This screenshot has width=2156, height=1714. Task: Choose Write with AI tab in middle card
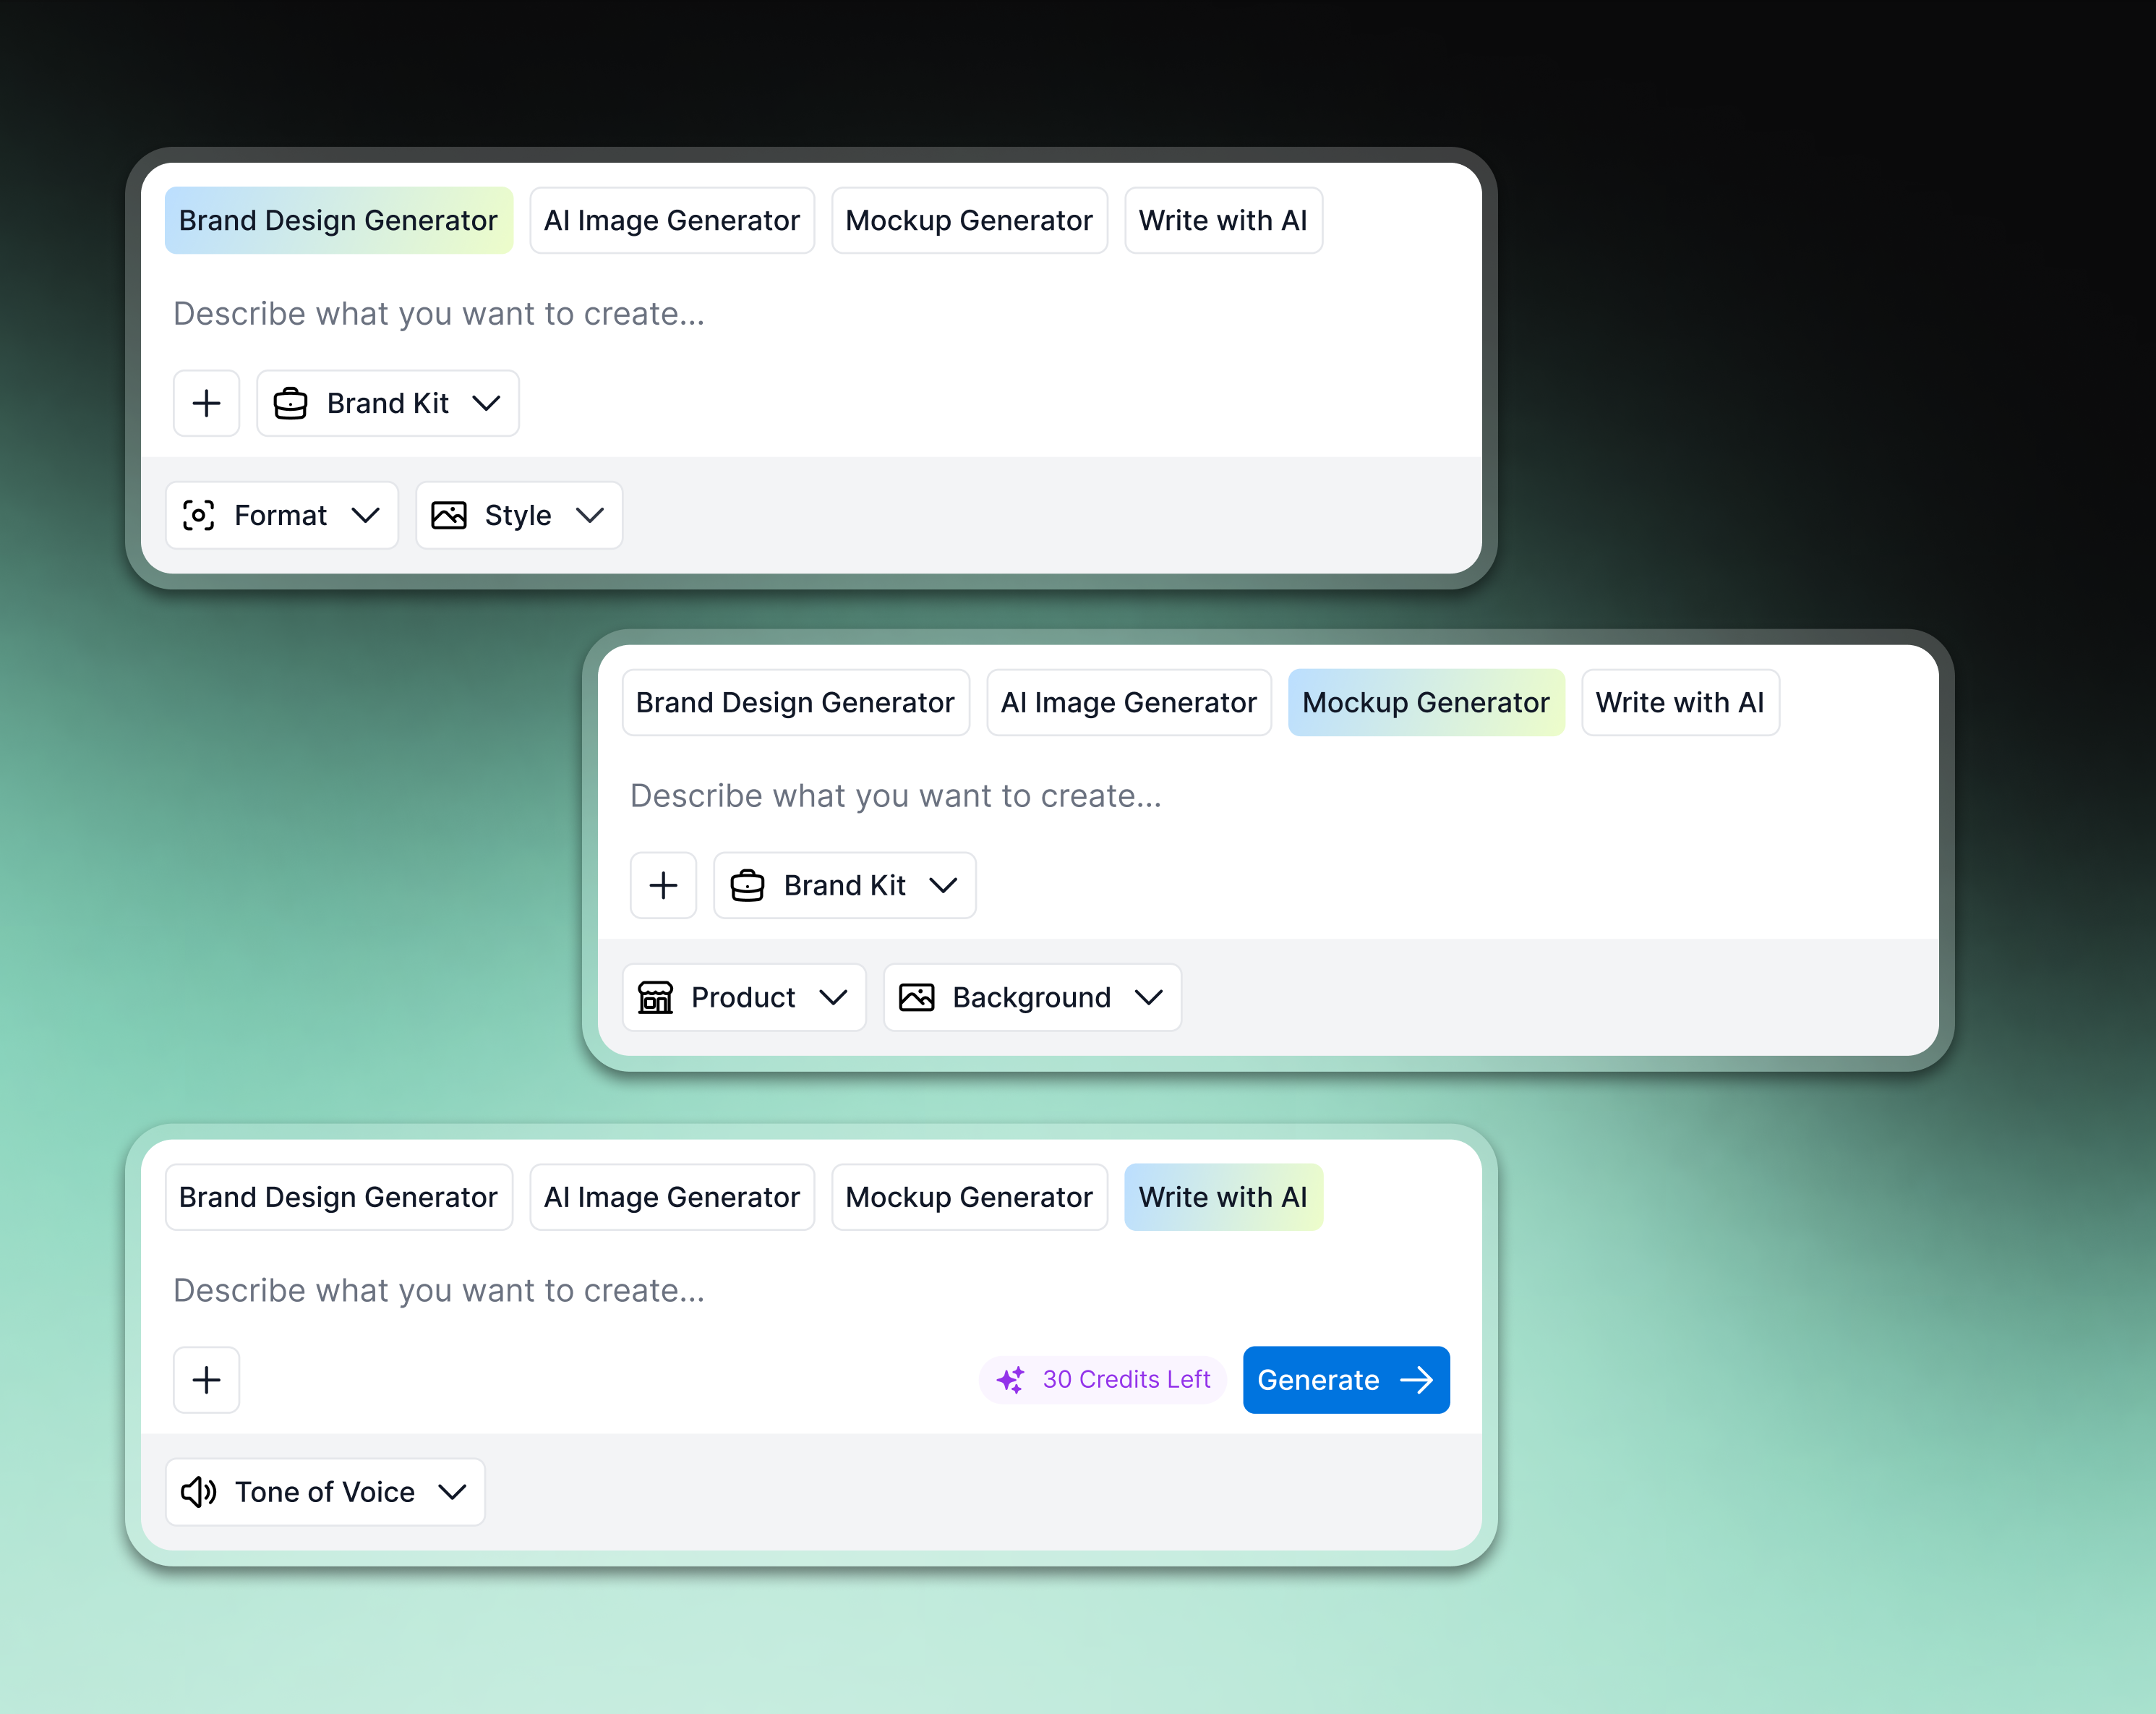coord(1680,702)
